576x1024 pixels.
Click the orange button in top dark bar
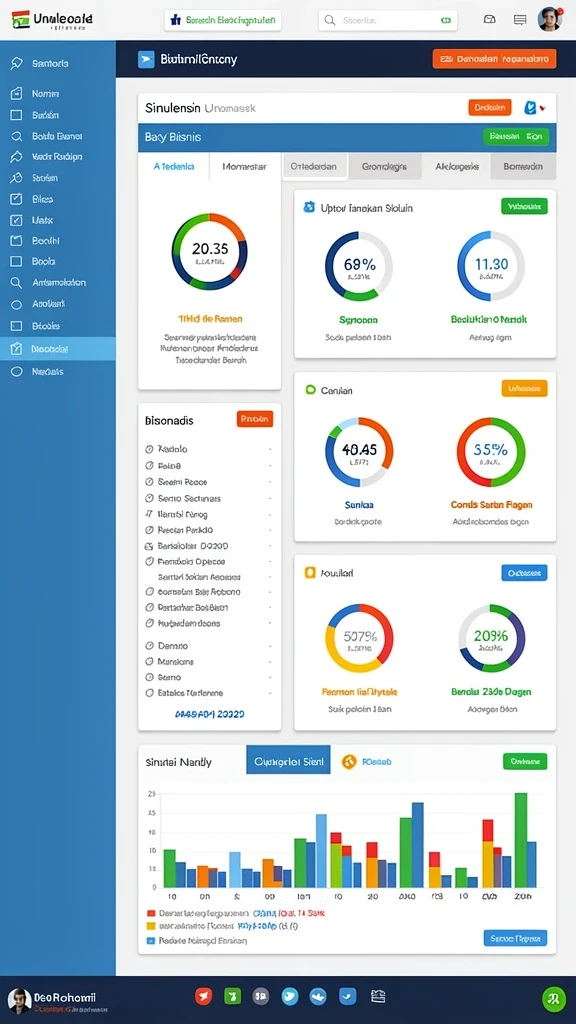494,59
